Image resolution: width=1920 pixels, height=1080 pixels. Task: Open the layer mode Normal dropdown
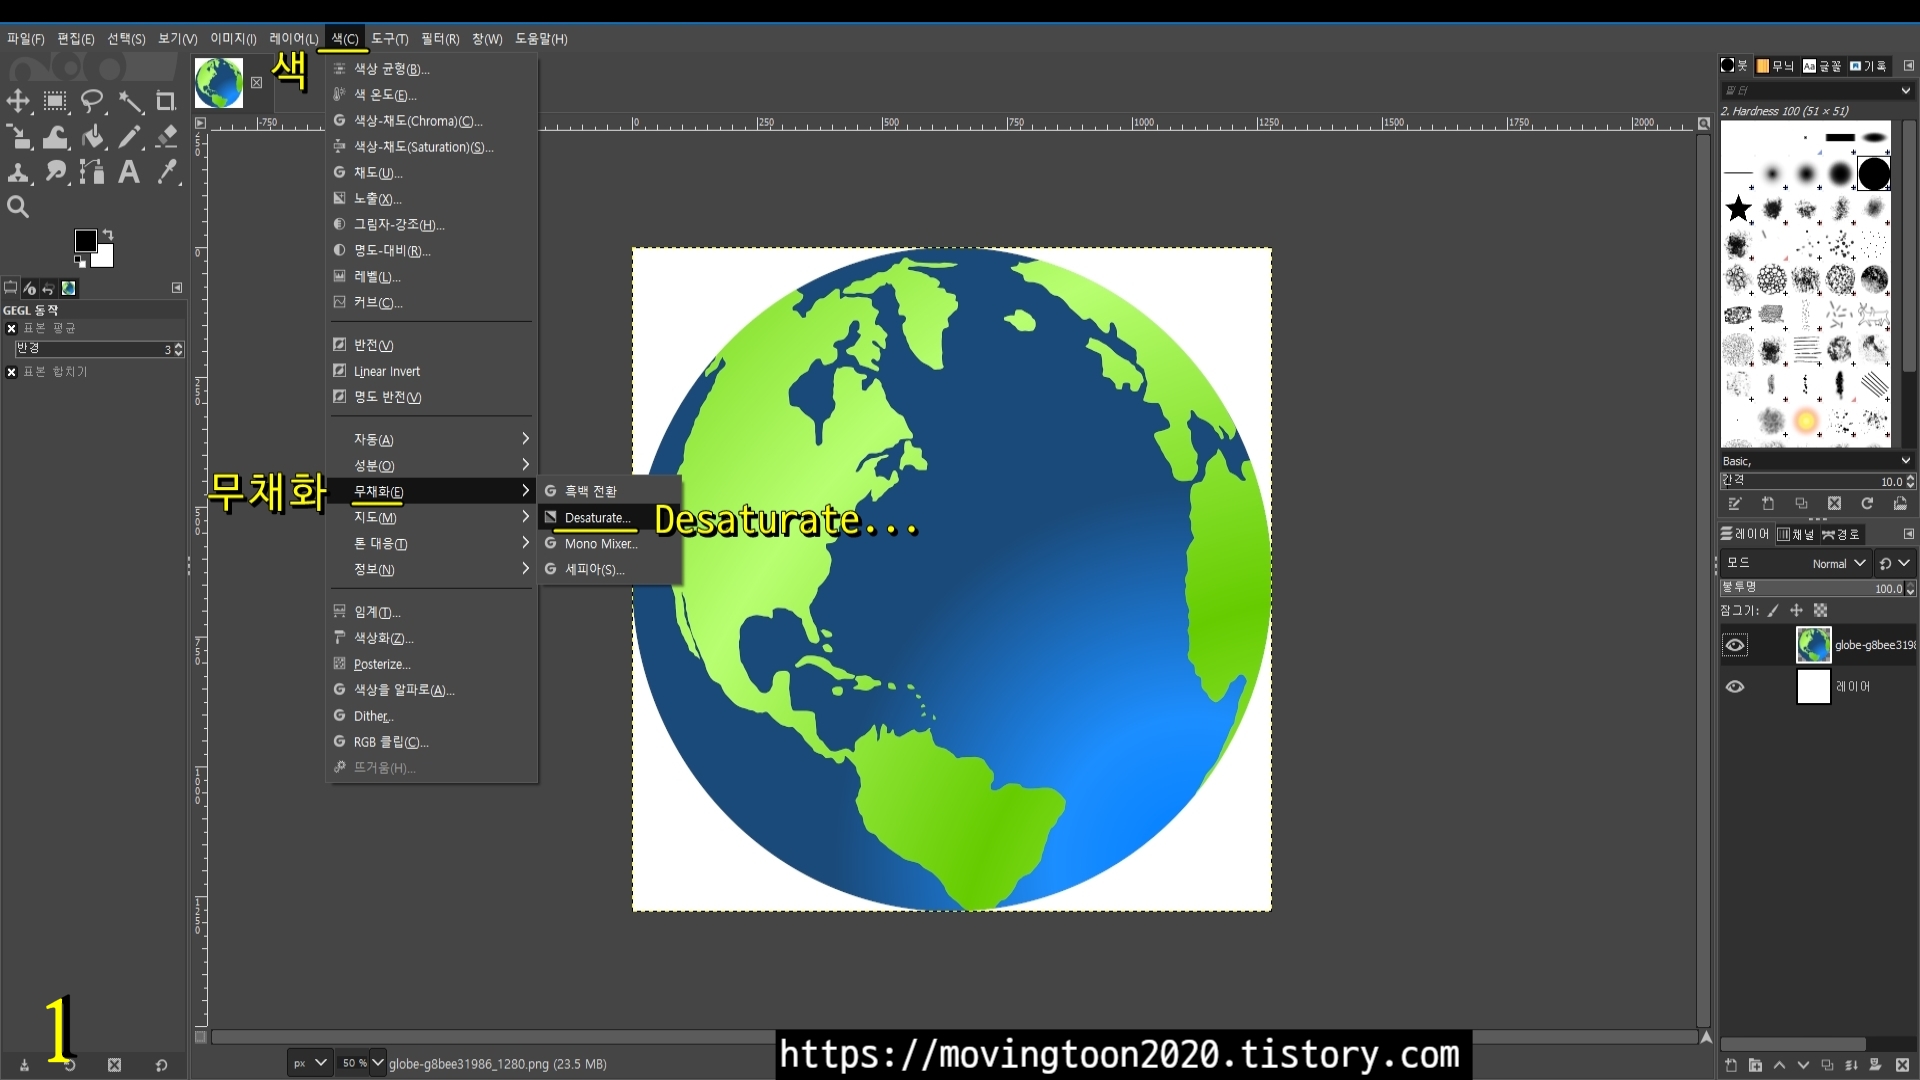coord(1838,563)
